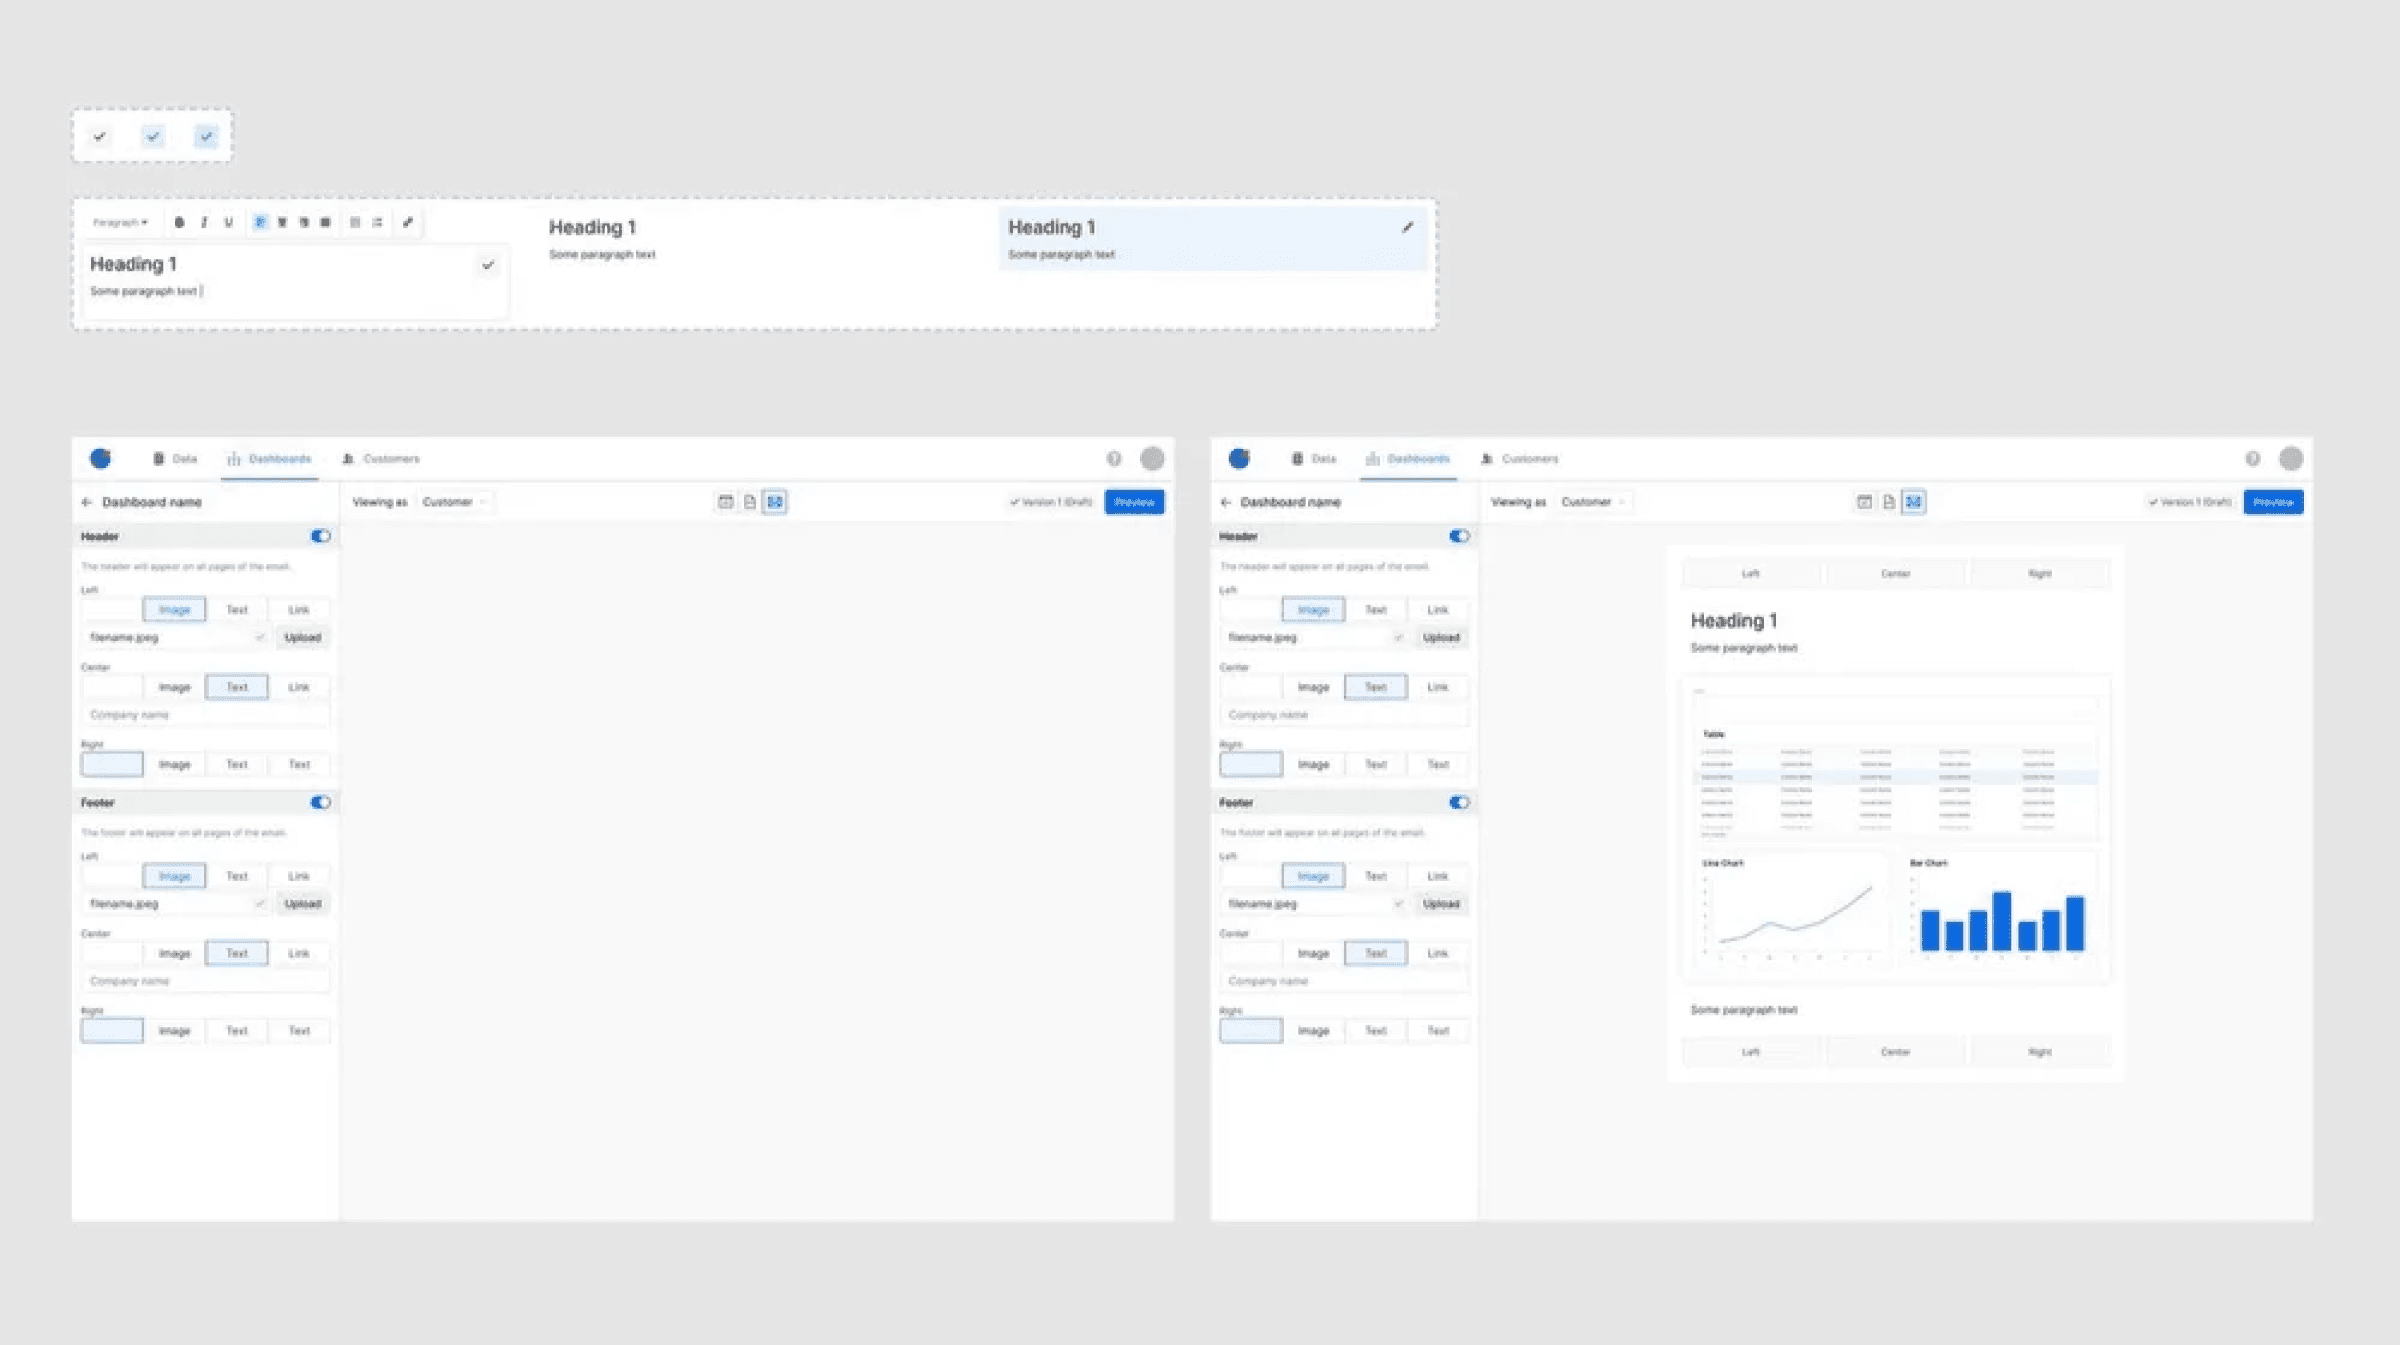Screen dimensions: 2400x1345
Task: Click help icon in left mockup navbar
Action: tap(1114, 458)
